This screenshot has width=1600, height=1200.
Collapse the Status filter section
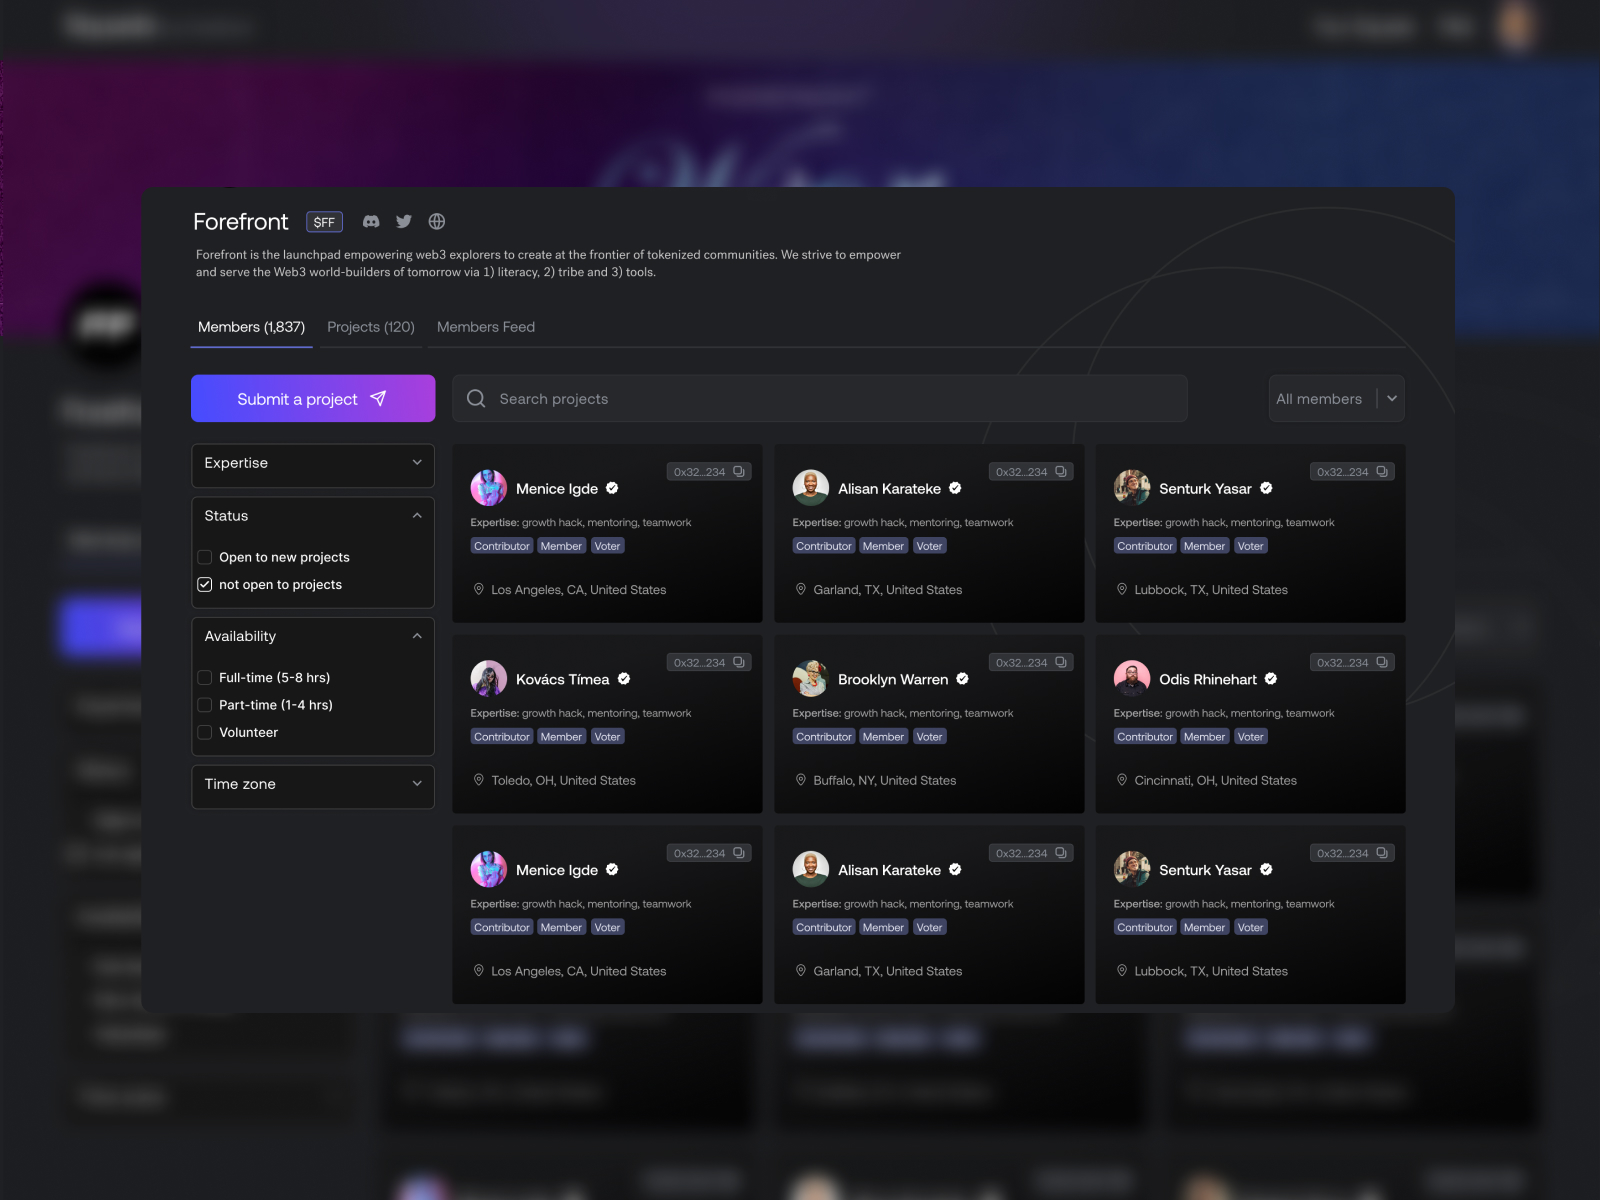(417, 516)
